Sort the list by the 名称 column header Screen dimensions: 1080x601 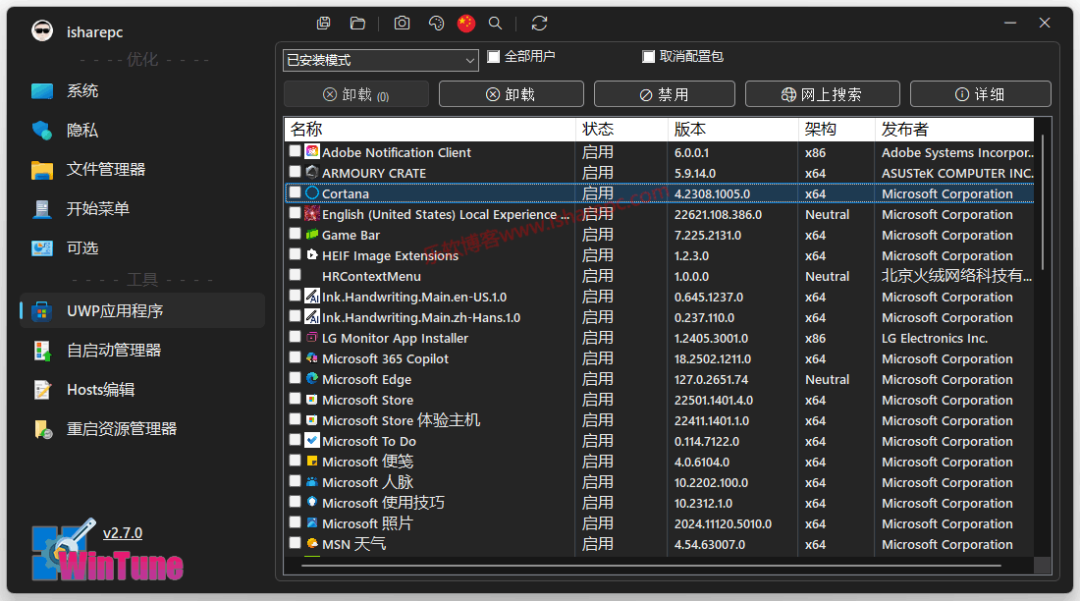click(x=430, y=129)
